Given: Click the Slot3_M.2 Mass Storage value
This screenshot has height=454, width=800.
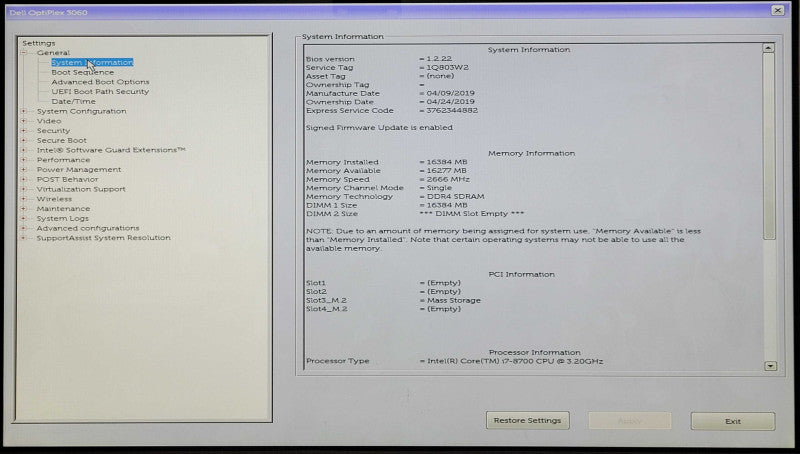Looking at the screenshot, I should click(x=454, y=300).
